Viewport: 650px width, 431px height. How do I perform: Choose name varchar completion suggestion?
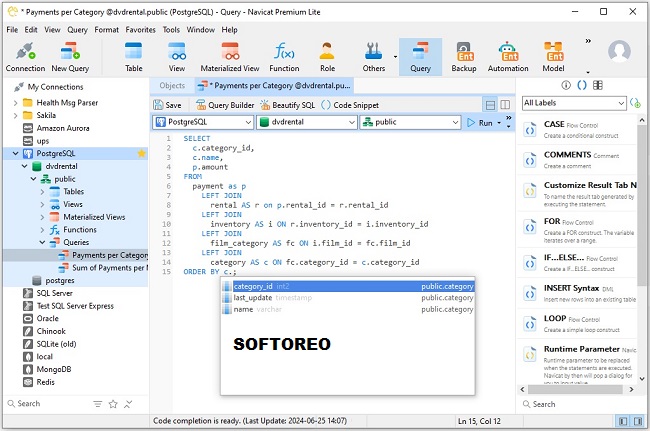(348, 309)
